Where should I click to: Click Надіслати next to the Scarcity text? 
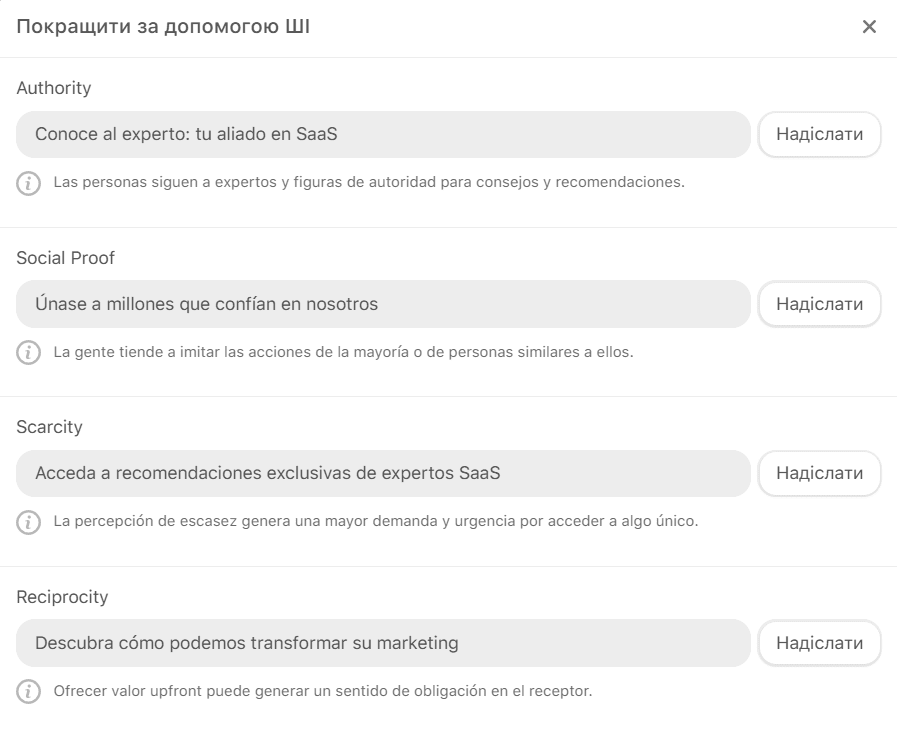(x=819, y=474)
